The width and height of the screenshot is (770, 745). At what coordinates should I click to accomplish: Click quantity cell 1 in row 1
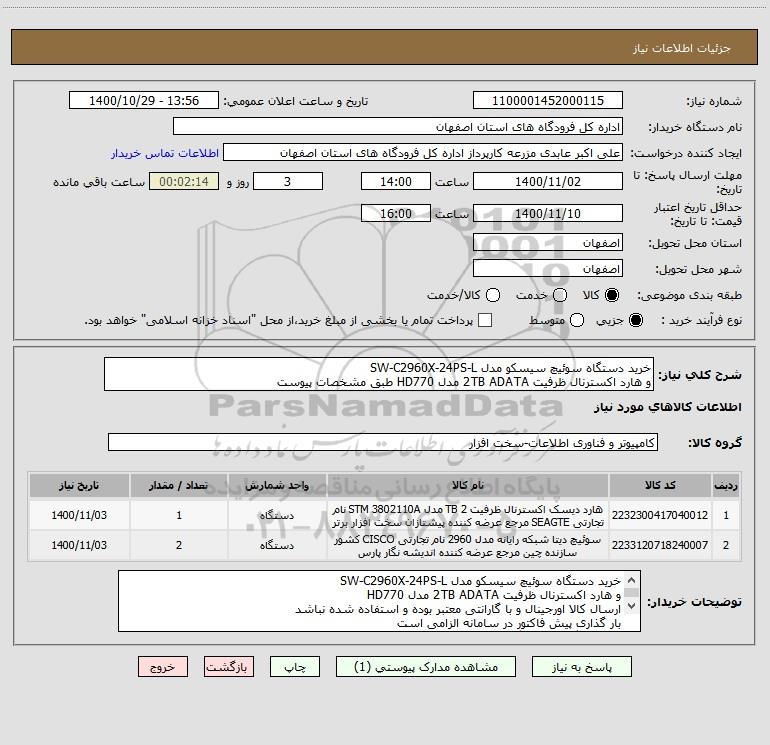[x=179, y=515]
